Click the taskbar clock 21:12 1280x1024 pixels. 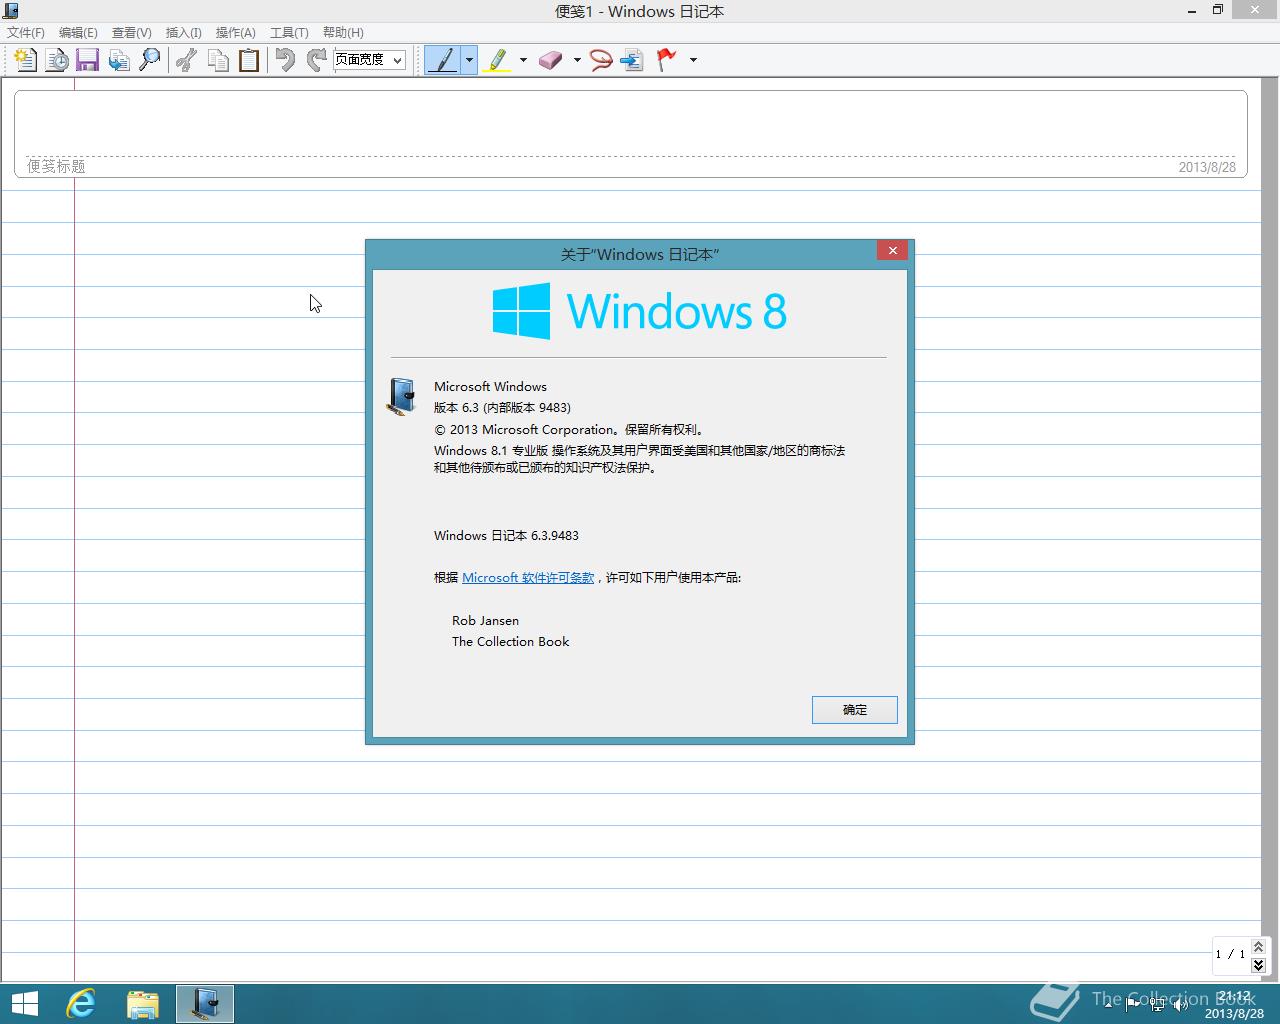pyautogui.click(x=1234, y=997)
